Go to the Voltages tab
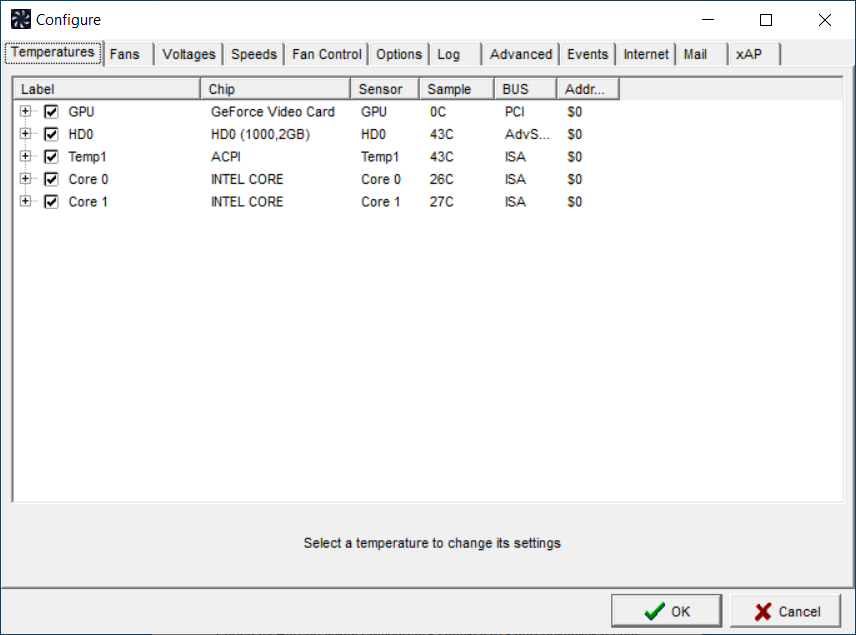Viewport: 856px width, 635px height. click(x=188, y=54)
